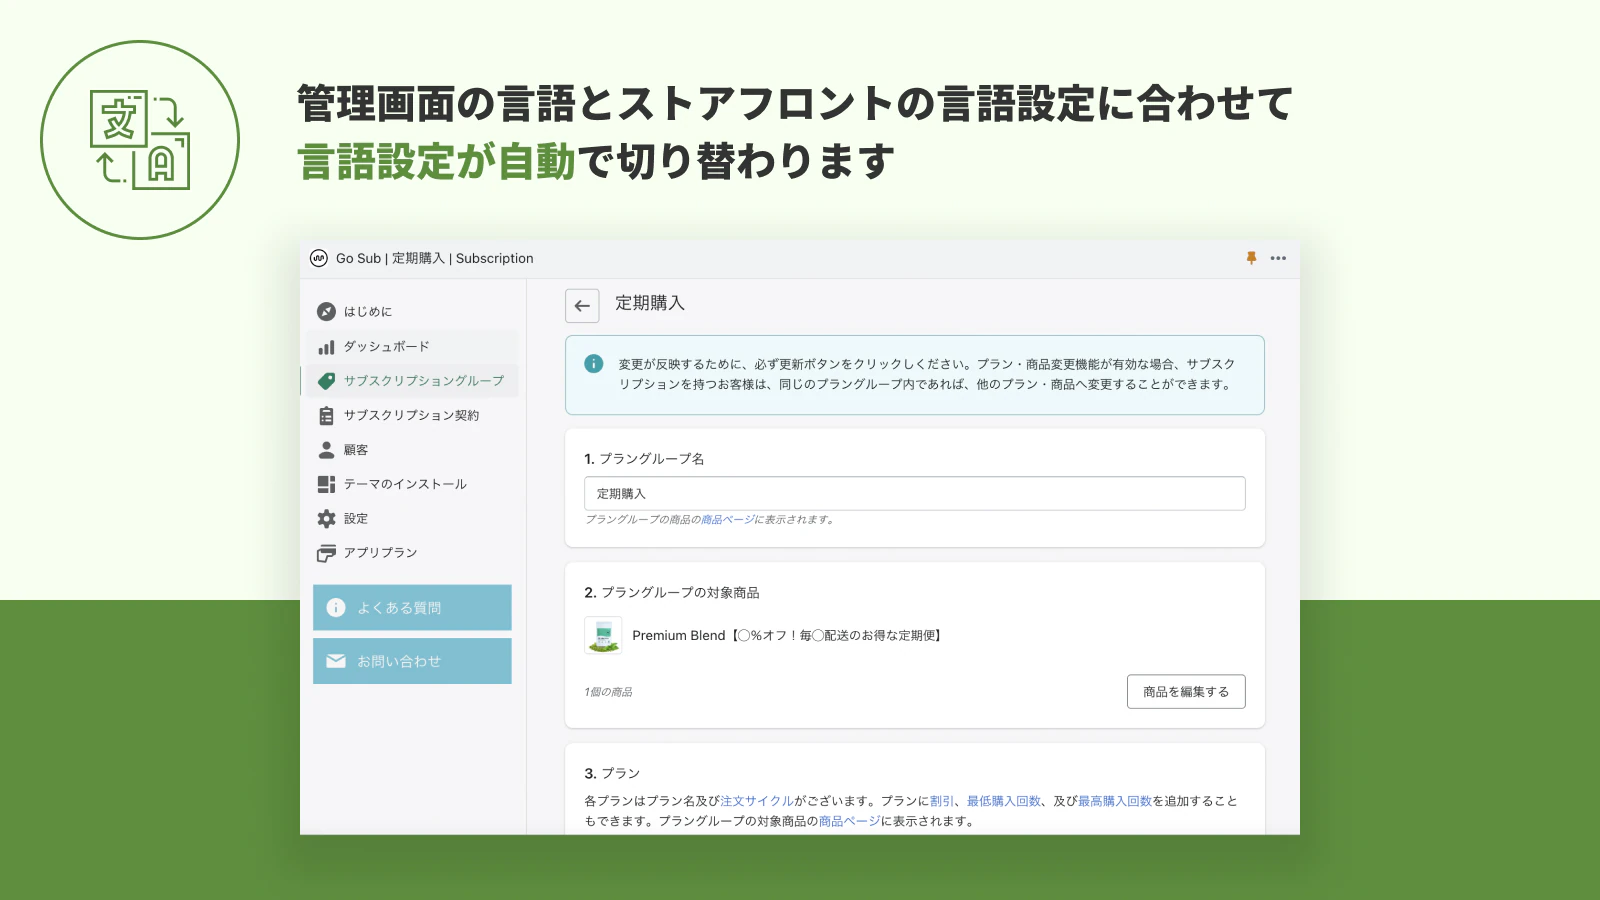Follow the 商品ページ link under the name field
The image size is (1600, 900).
point(727,520)
